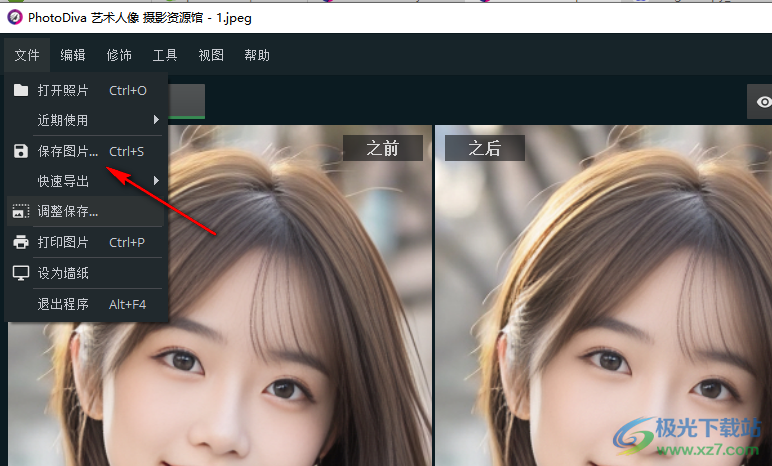Click the 之前 label
The width and height of the screenshot is (772, 466).
383,148
